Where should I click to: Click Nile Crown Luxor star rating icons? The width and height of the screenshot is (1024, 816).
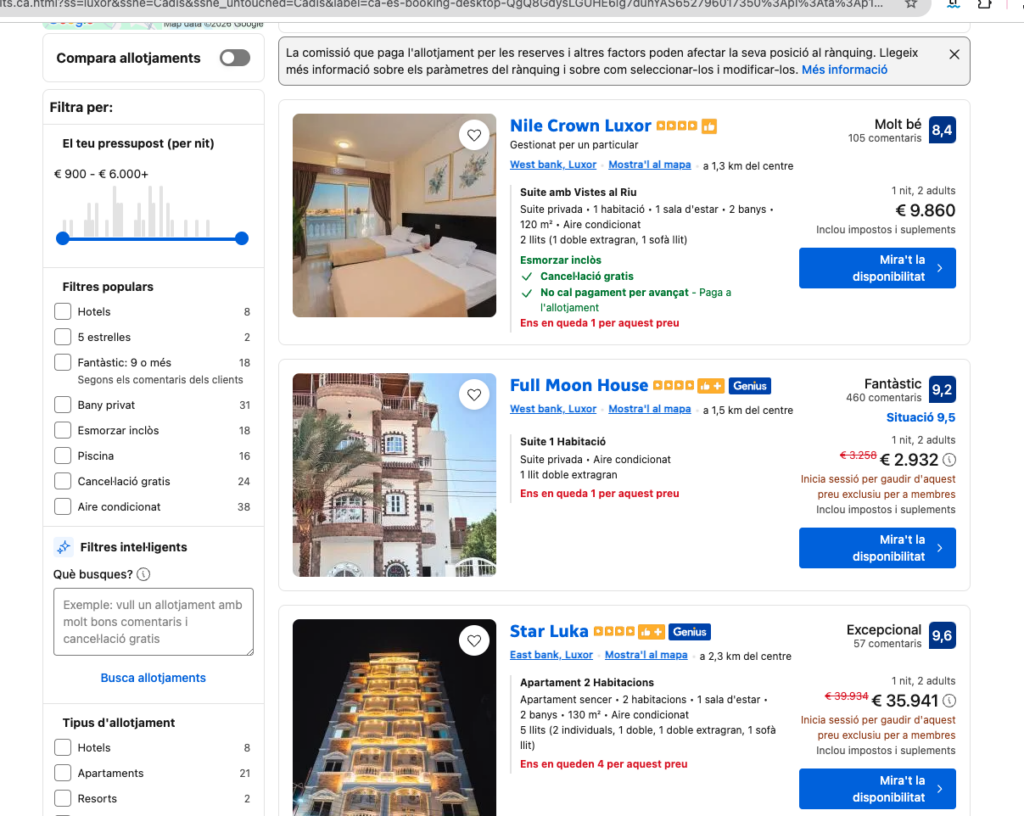coord(677,125)
